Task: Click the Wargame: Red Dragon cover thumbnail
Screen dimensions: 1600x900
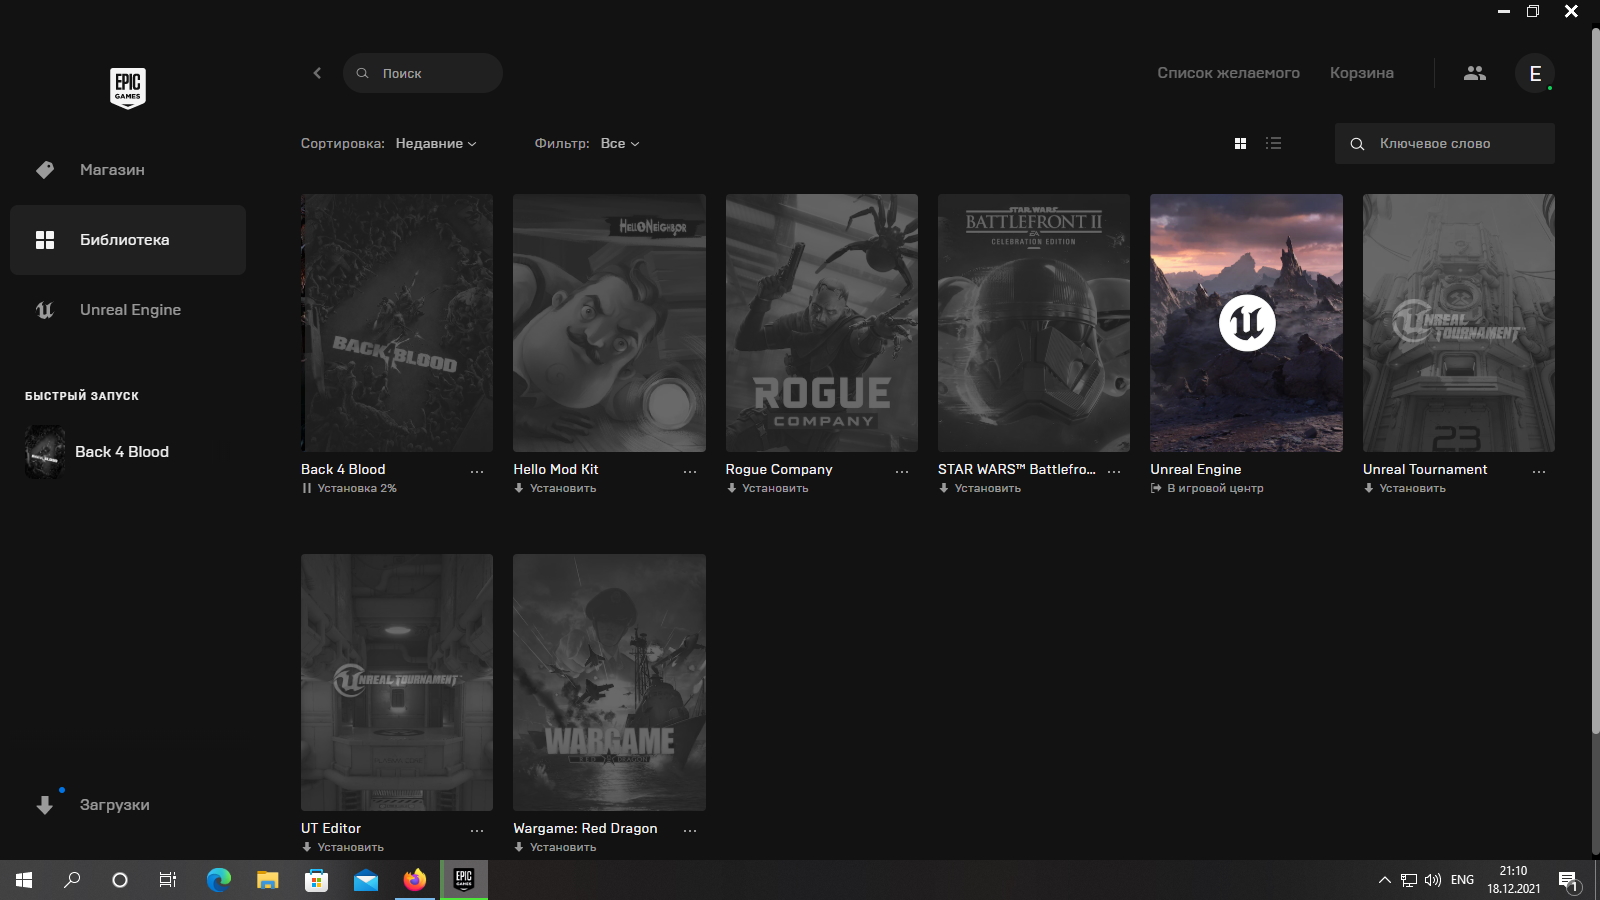Action: tap(609, 682)
